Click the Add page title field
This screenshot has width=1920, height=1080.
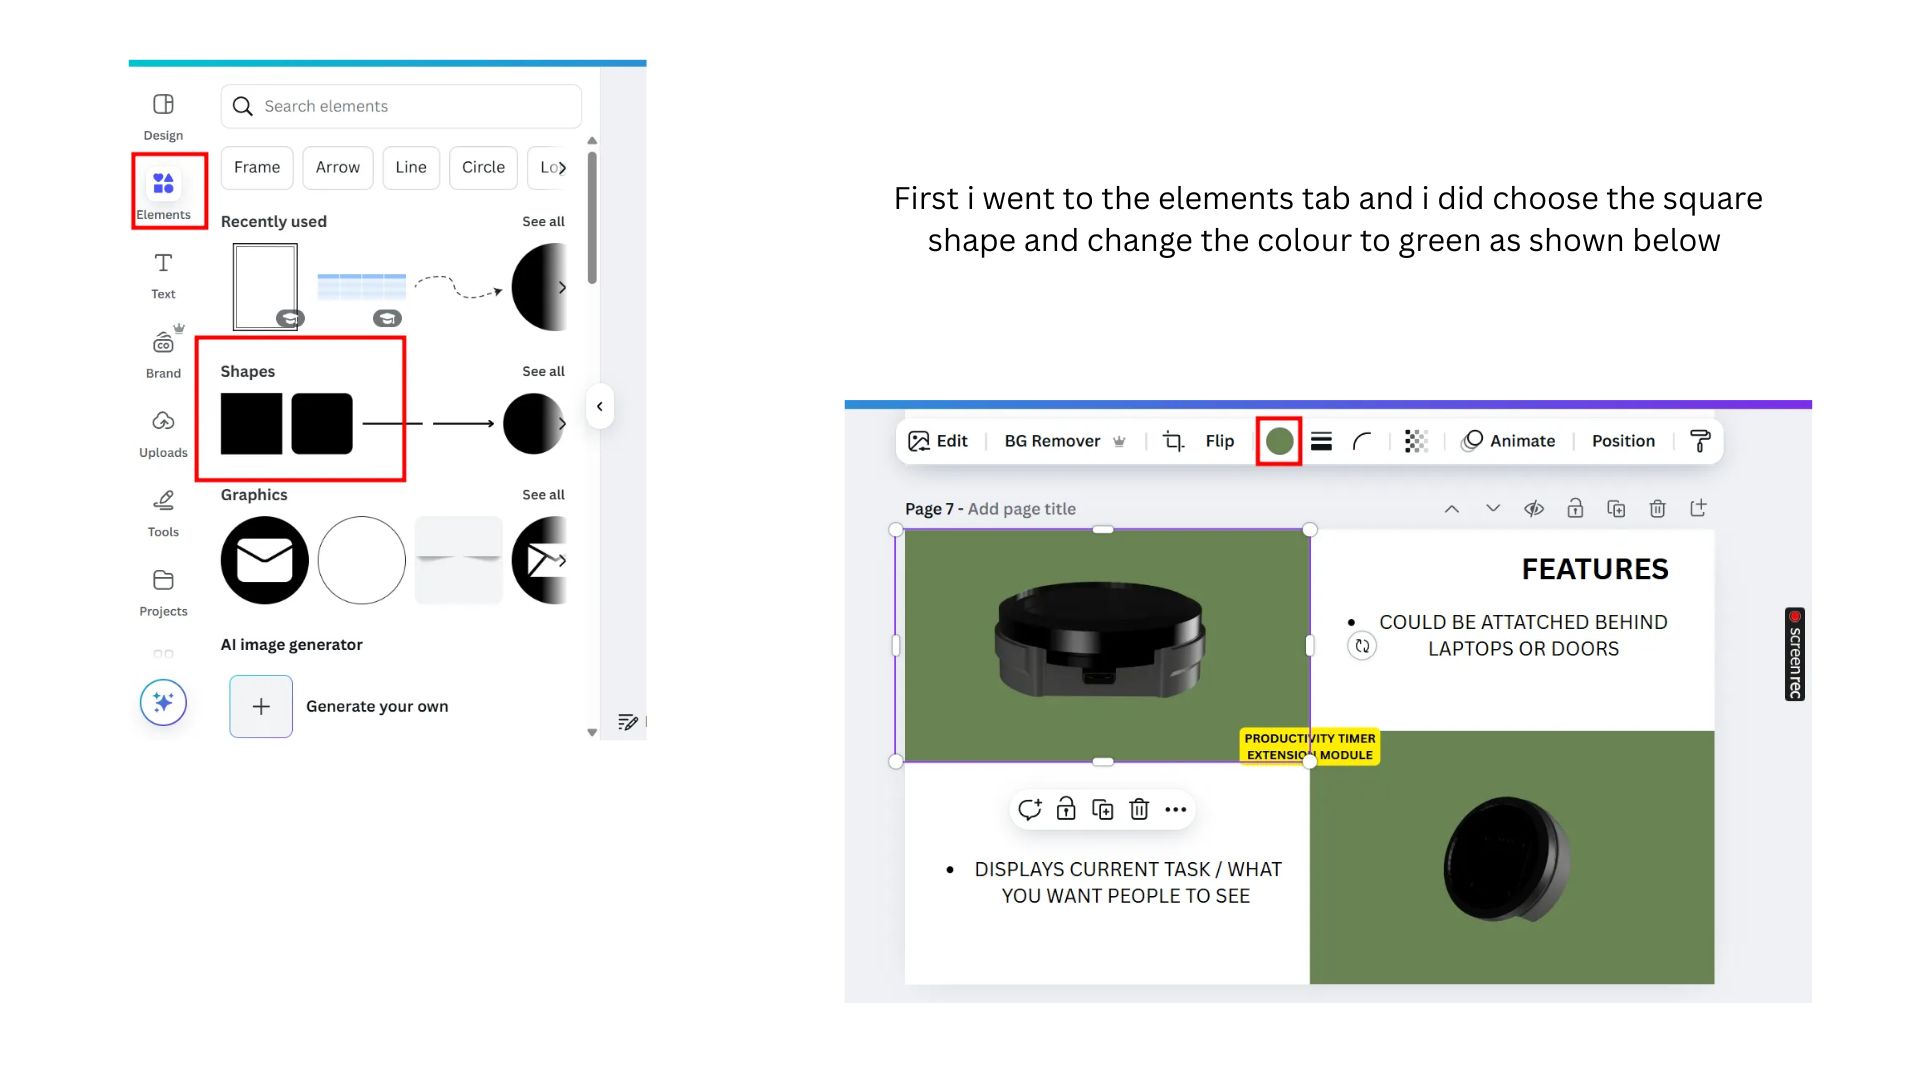pos(1022,509)
